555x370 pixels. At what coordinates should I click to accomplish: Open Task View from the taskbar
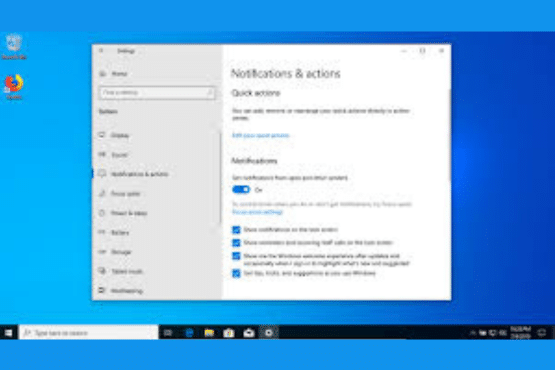click(168, 333)
